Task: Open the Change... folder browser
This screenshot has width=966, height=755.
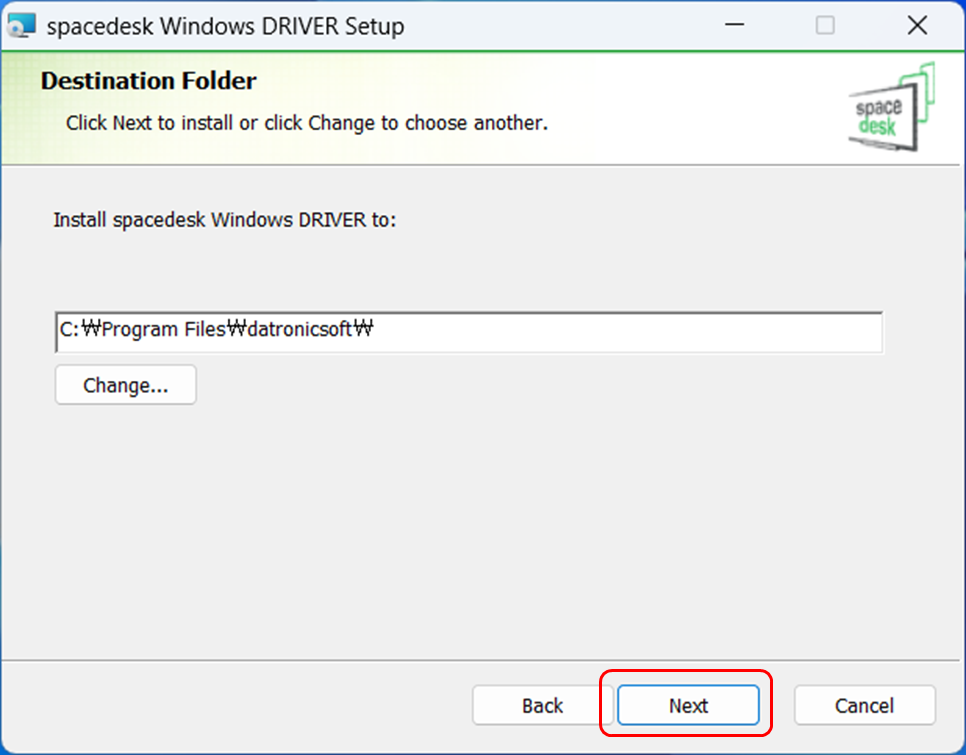Action: click(x=126, y=385)
